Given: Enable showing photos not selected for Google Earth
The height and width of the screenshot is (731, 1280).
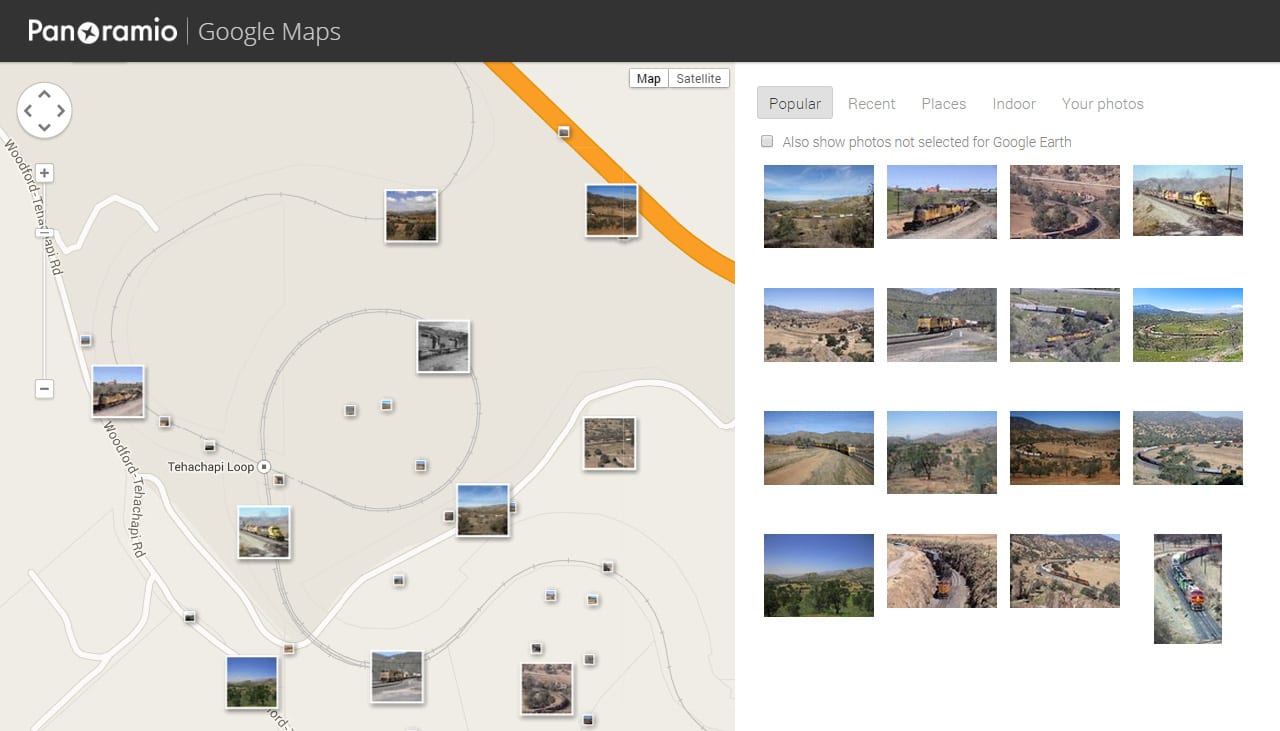Looking at the screenshot, I should 767,141.
